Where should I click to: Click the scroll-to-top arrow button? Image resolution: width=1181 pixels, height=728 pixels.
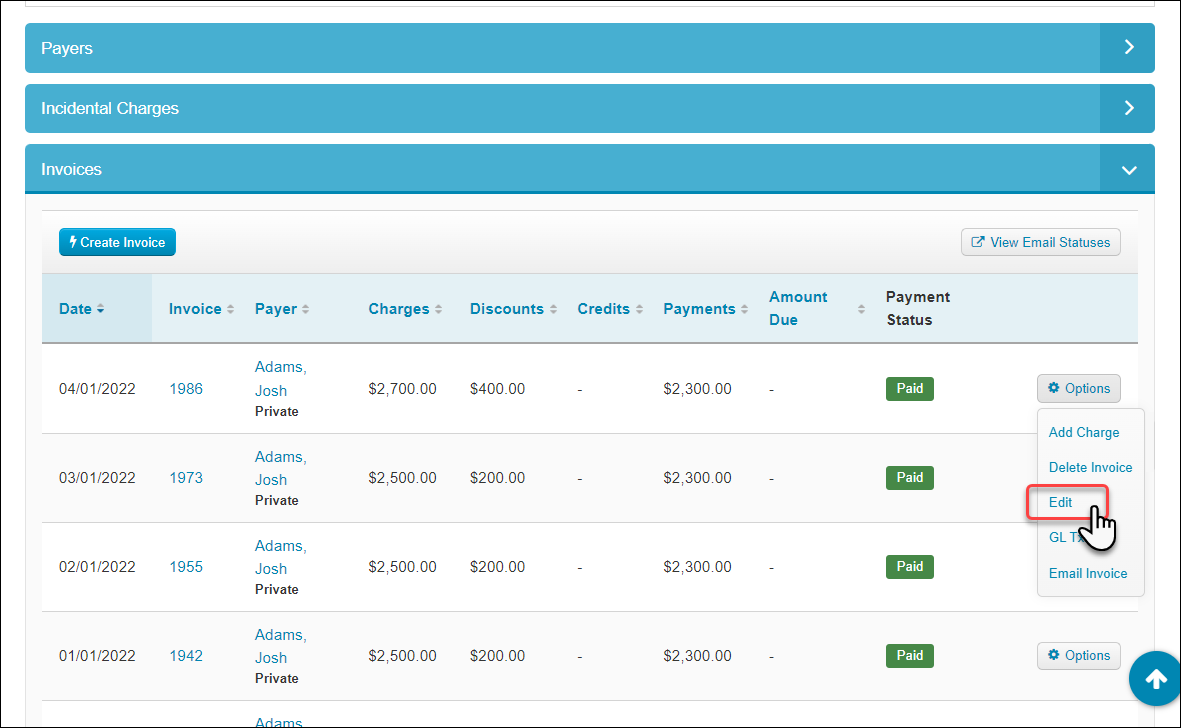click(1155, 679)
